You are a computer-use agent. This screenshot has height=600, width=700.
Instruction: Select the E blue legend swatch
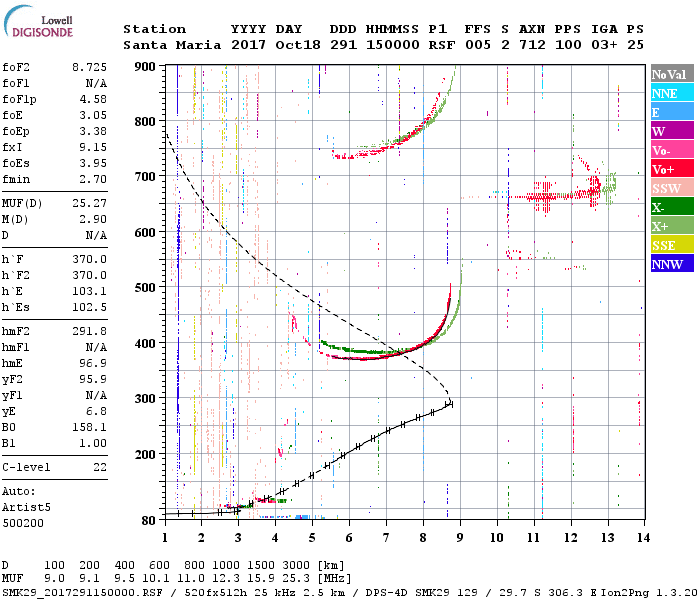click(x=672, y=112)
